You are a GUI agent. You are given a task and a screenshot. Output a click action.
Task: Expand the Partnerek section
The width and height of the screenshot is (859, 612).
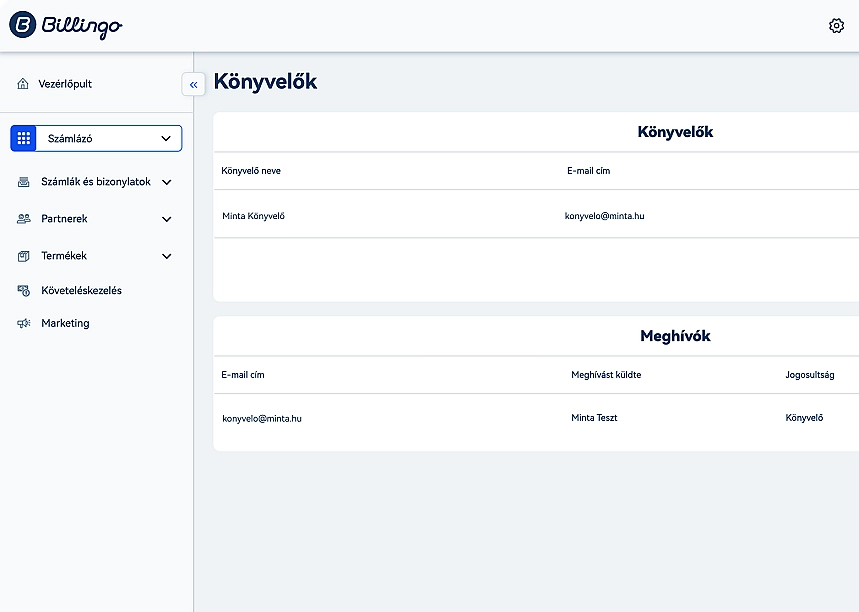pyautogui.click(x=166, y=219)
